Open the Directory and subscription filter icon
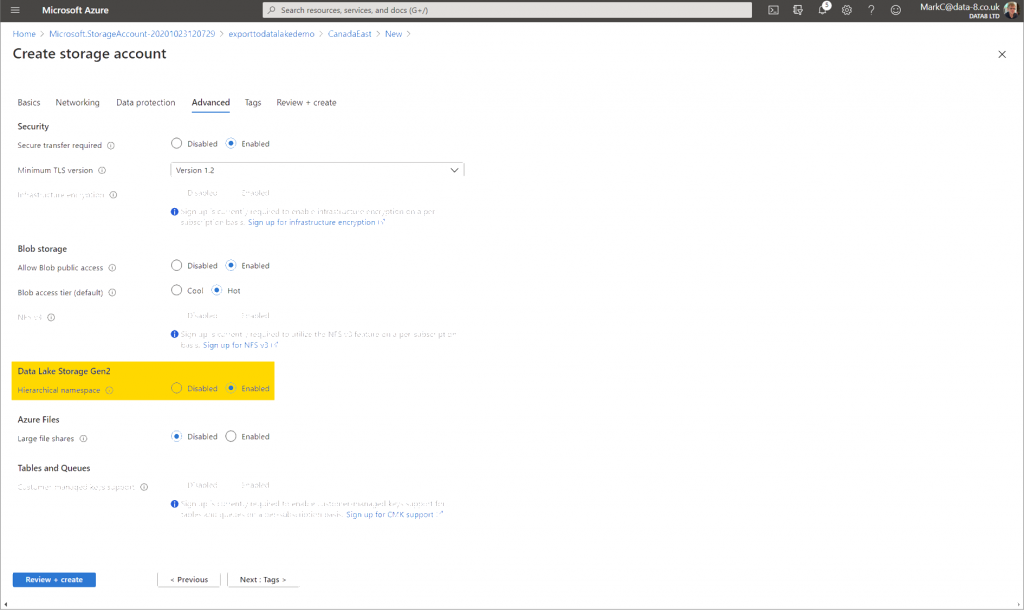This screenshot has height=610, width=1024. click(x=797, y=10)
